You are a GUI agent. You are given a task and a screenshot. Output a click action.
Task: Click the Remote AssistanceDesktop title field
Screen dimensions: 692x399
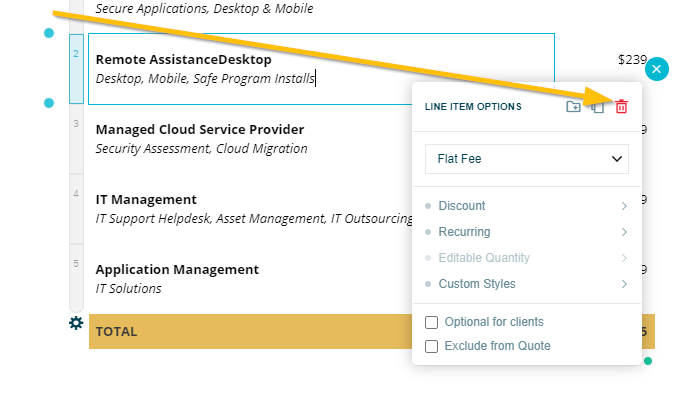tap(184, 60)
